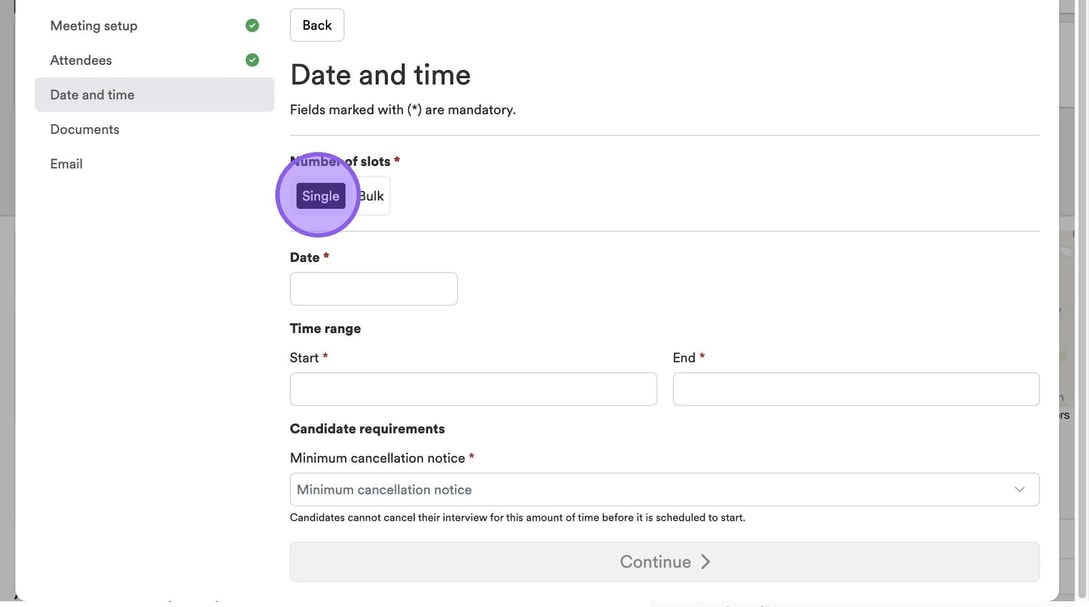Select the Single slot option

click(x=320, y=196)
